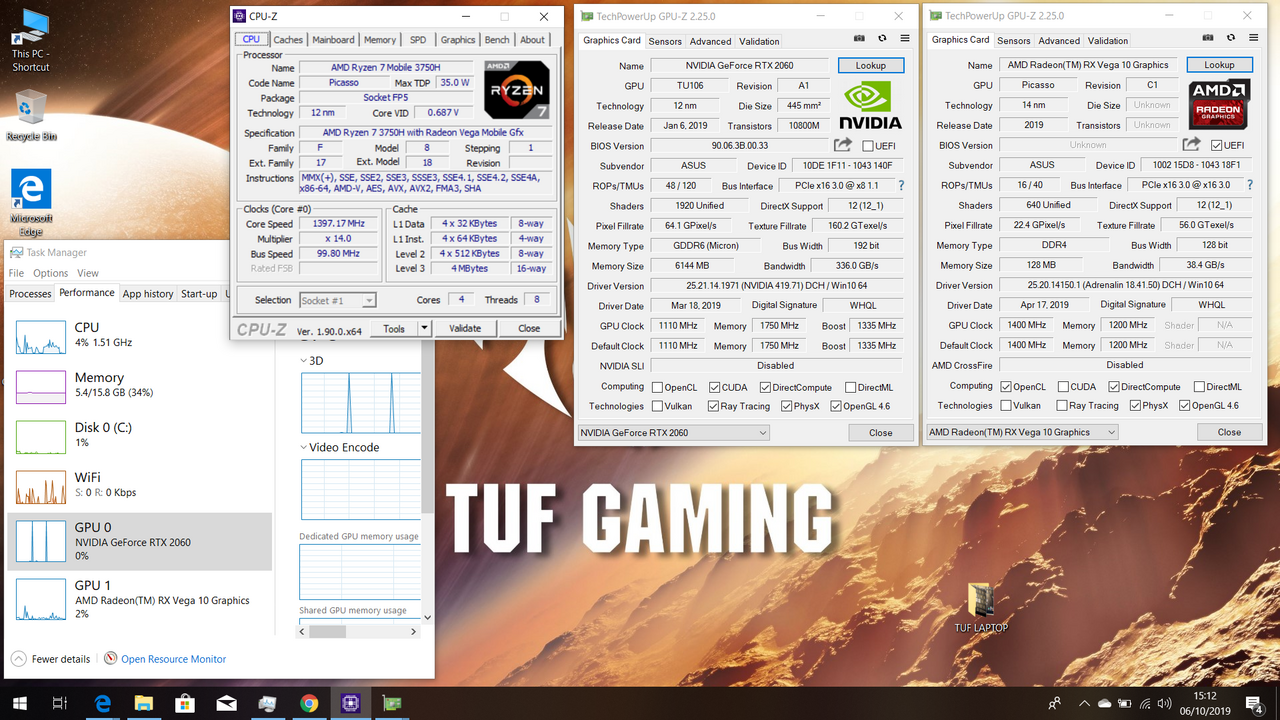The height and width of the screenshot is (720, 1280).
Task: Switch to CPU-Z via its taskbar icon
Action: pyautogui.click(x=350, y=703)
